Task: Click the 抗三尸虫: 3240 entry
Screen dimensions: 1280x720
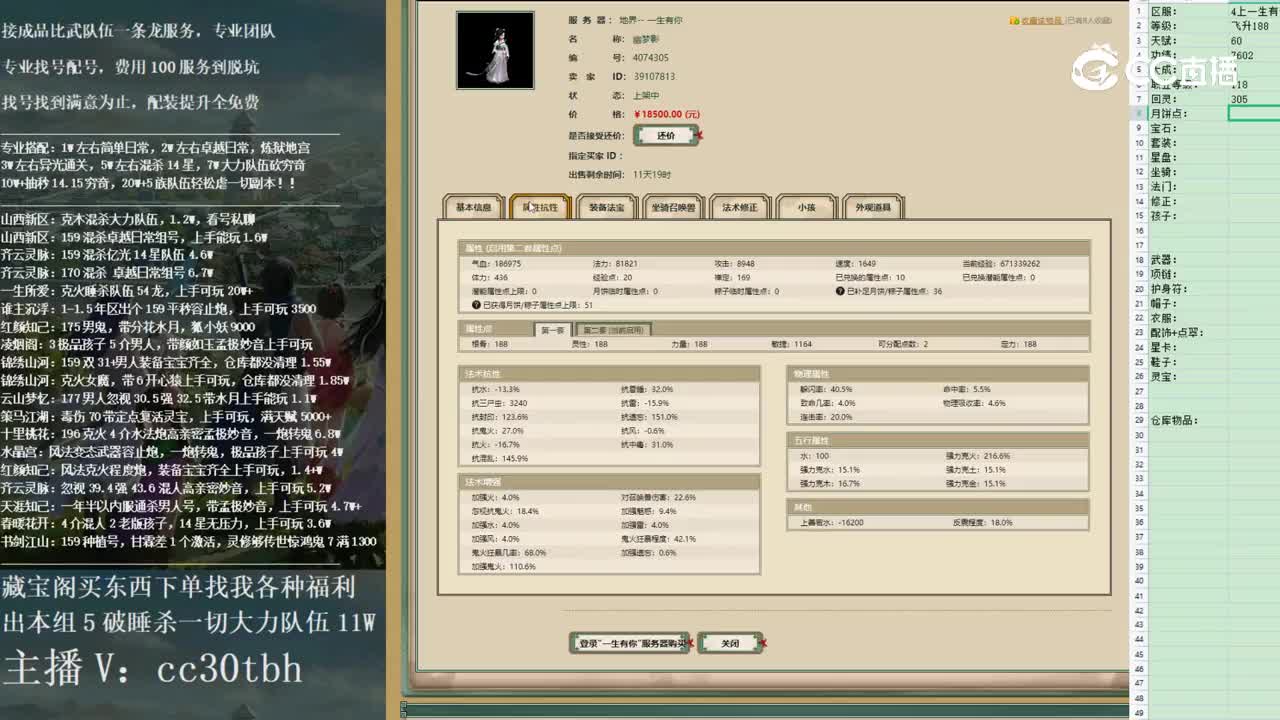Action: tap(499, 403)
